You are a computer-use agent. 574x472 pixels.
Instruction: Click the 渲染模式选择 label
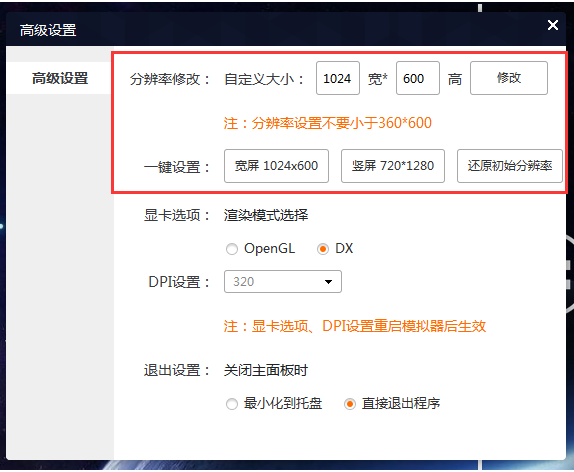266,215
